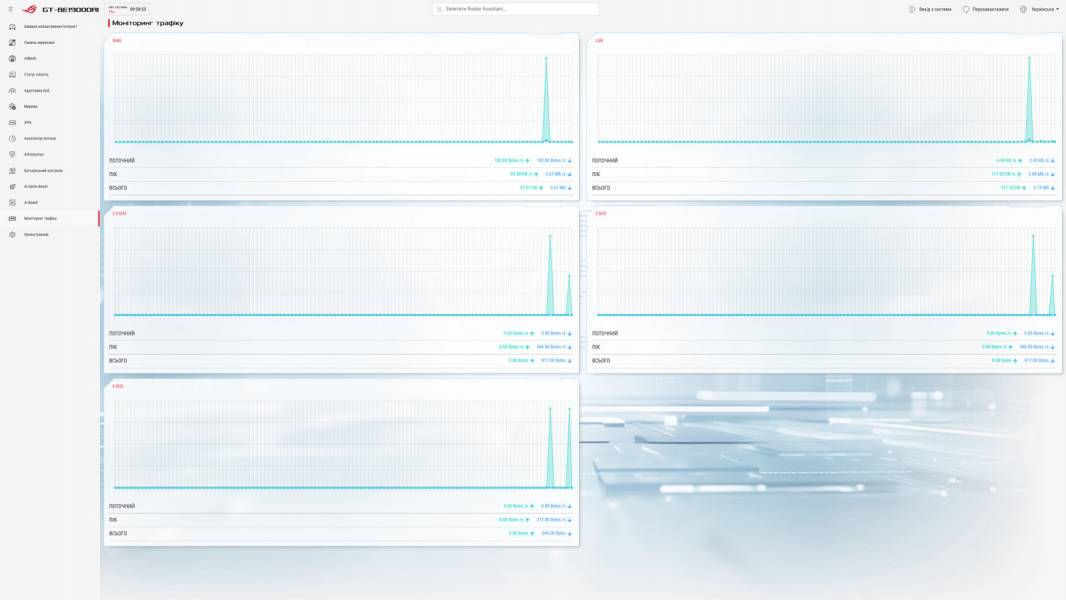Click the globe language icon
1066x600 pixels.
coord(1023,10)
